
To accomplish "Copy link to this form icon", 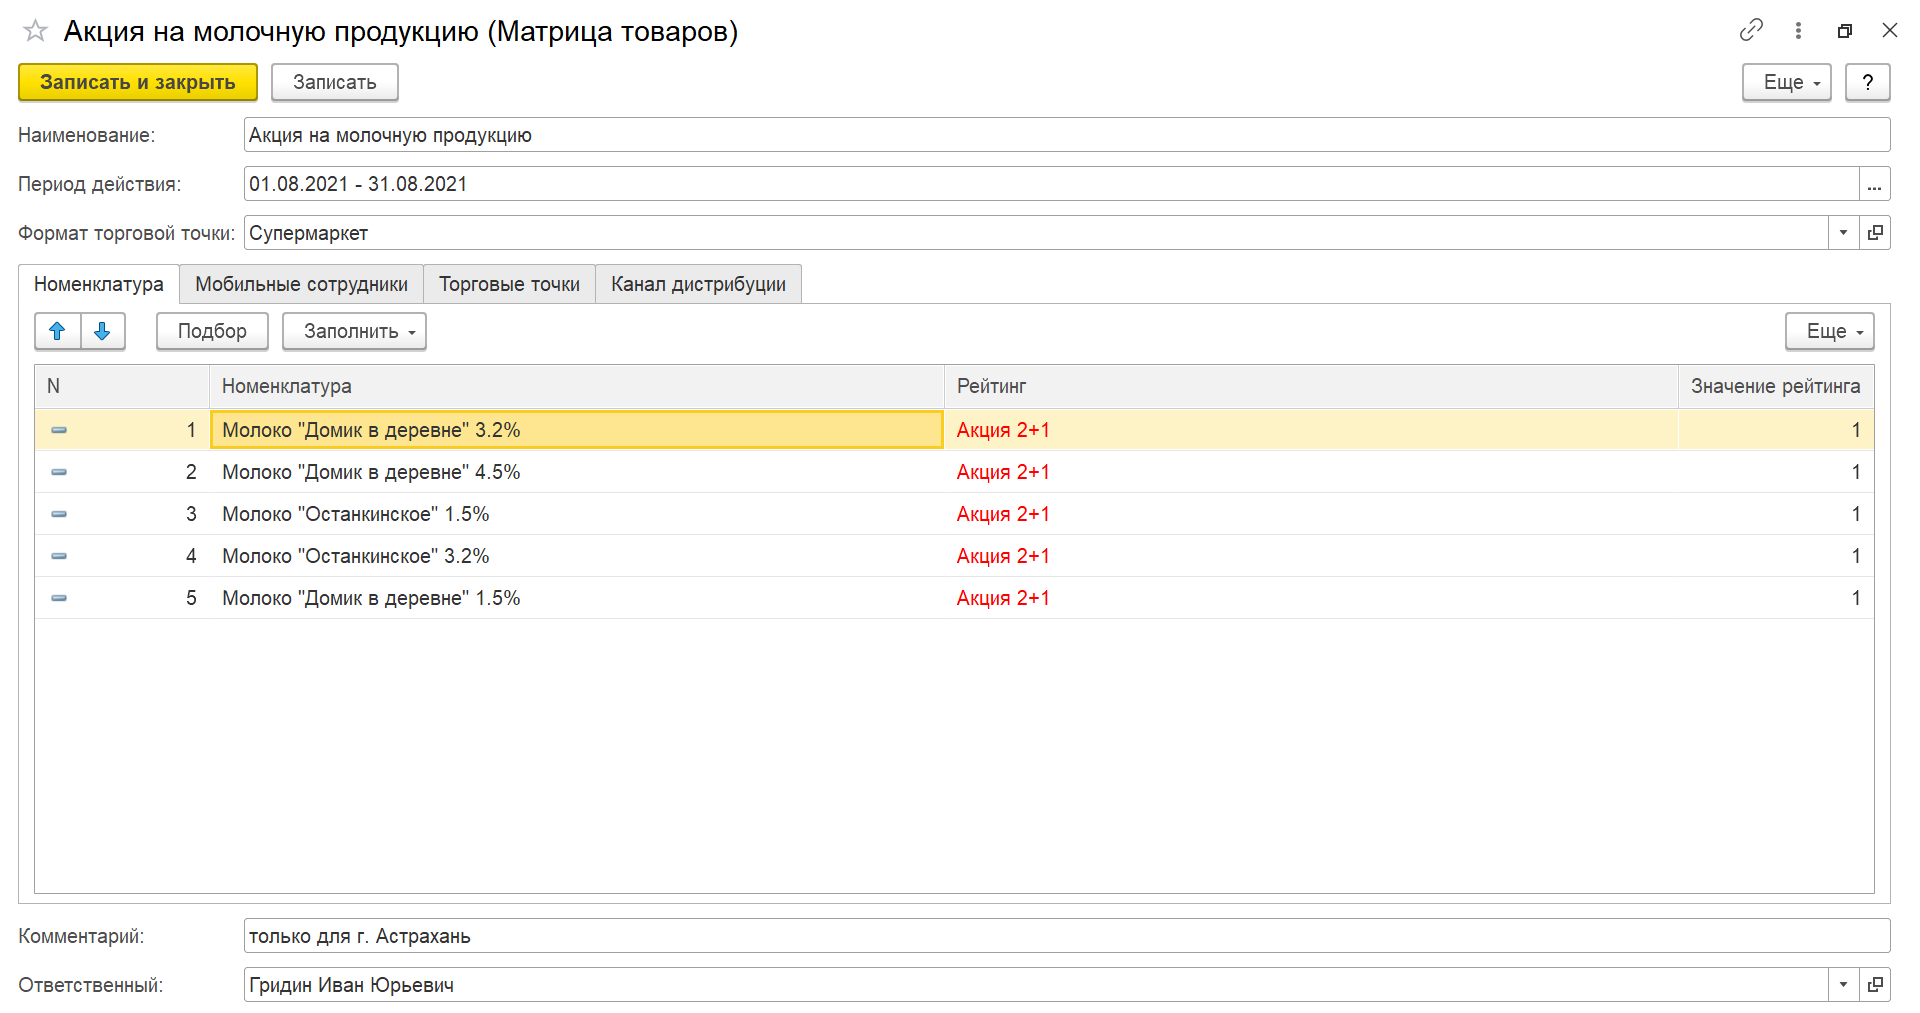I will click(1751, 30).
